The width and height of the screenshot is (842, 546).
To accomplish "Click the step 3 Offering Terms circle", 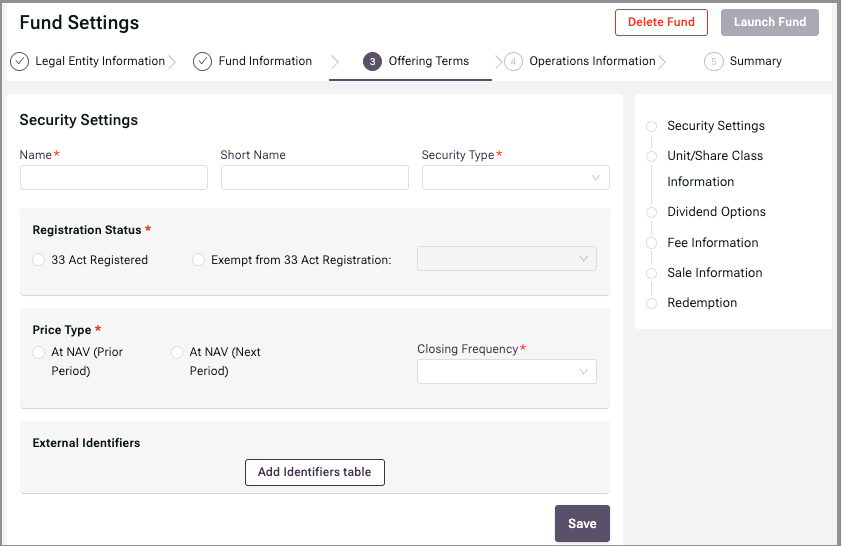I will [x=372, y=61].
